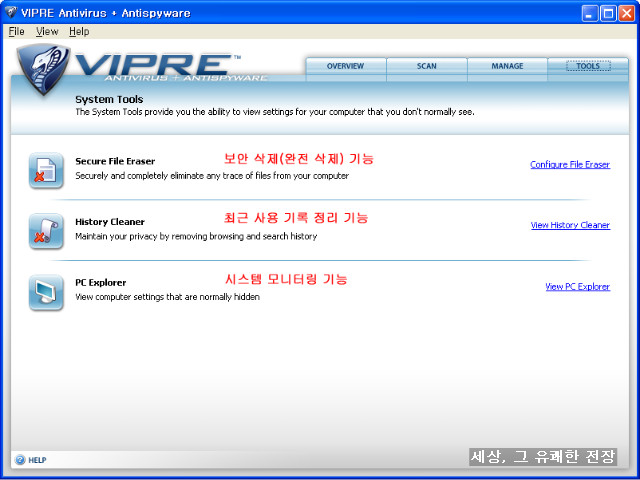Maximize the VIPRE window
The image size is (640, 480).
608,13
